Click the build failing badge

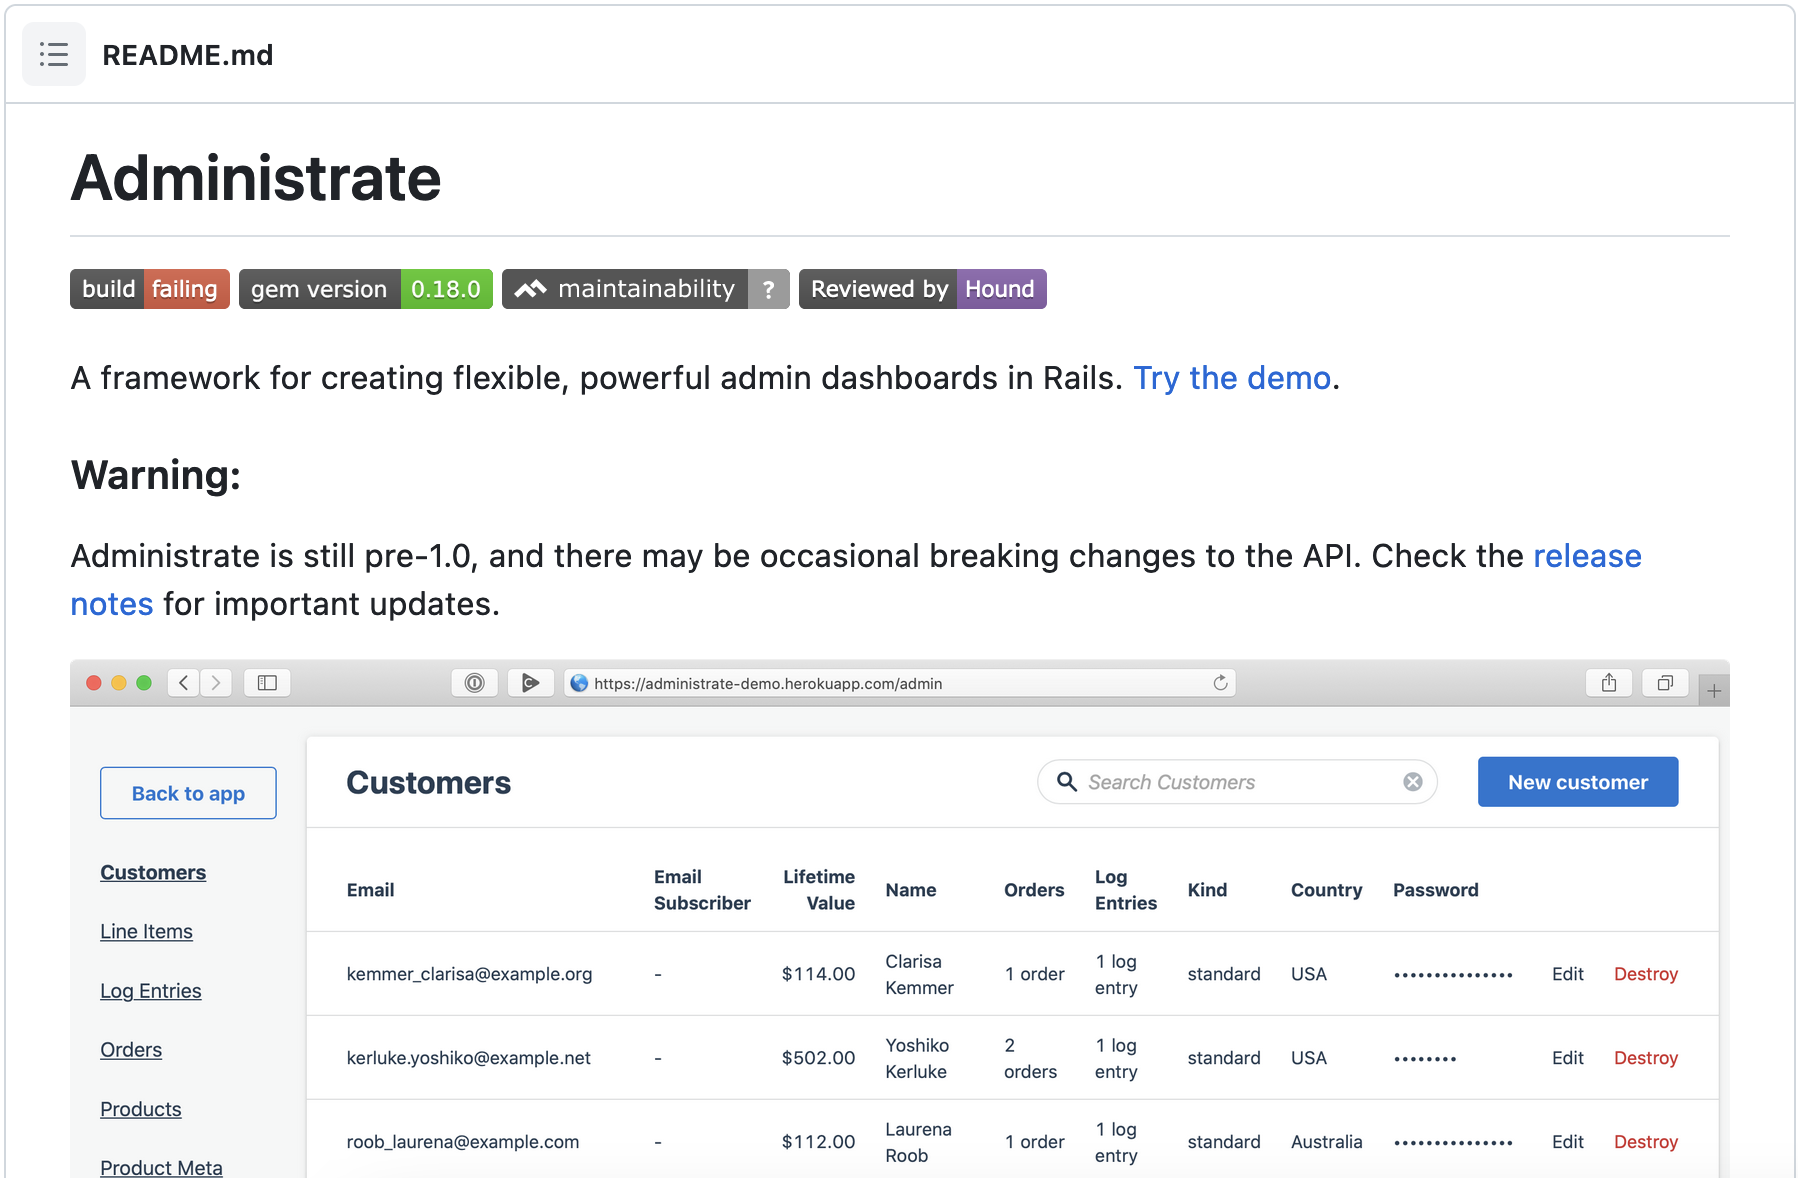[x=150, y=289]
